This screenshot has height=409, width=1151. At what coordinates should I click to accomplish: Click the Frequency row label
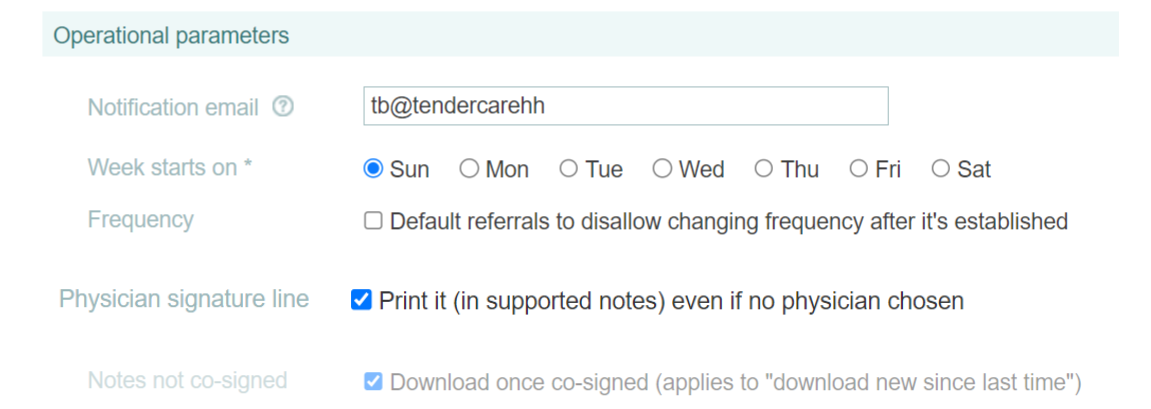141,220
